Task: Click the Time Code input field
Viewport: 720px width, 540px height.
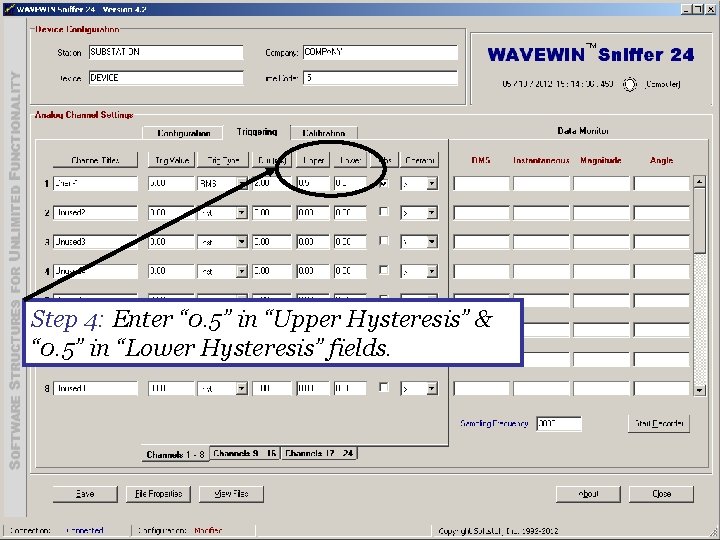Action: pyautogui.click(x=380, y=78)
